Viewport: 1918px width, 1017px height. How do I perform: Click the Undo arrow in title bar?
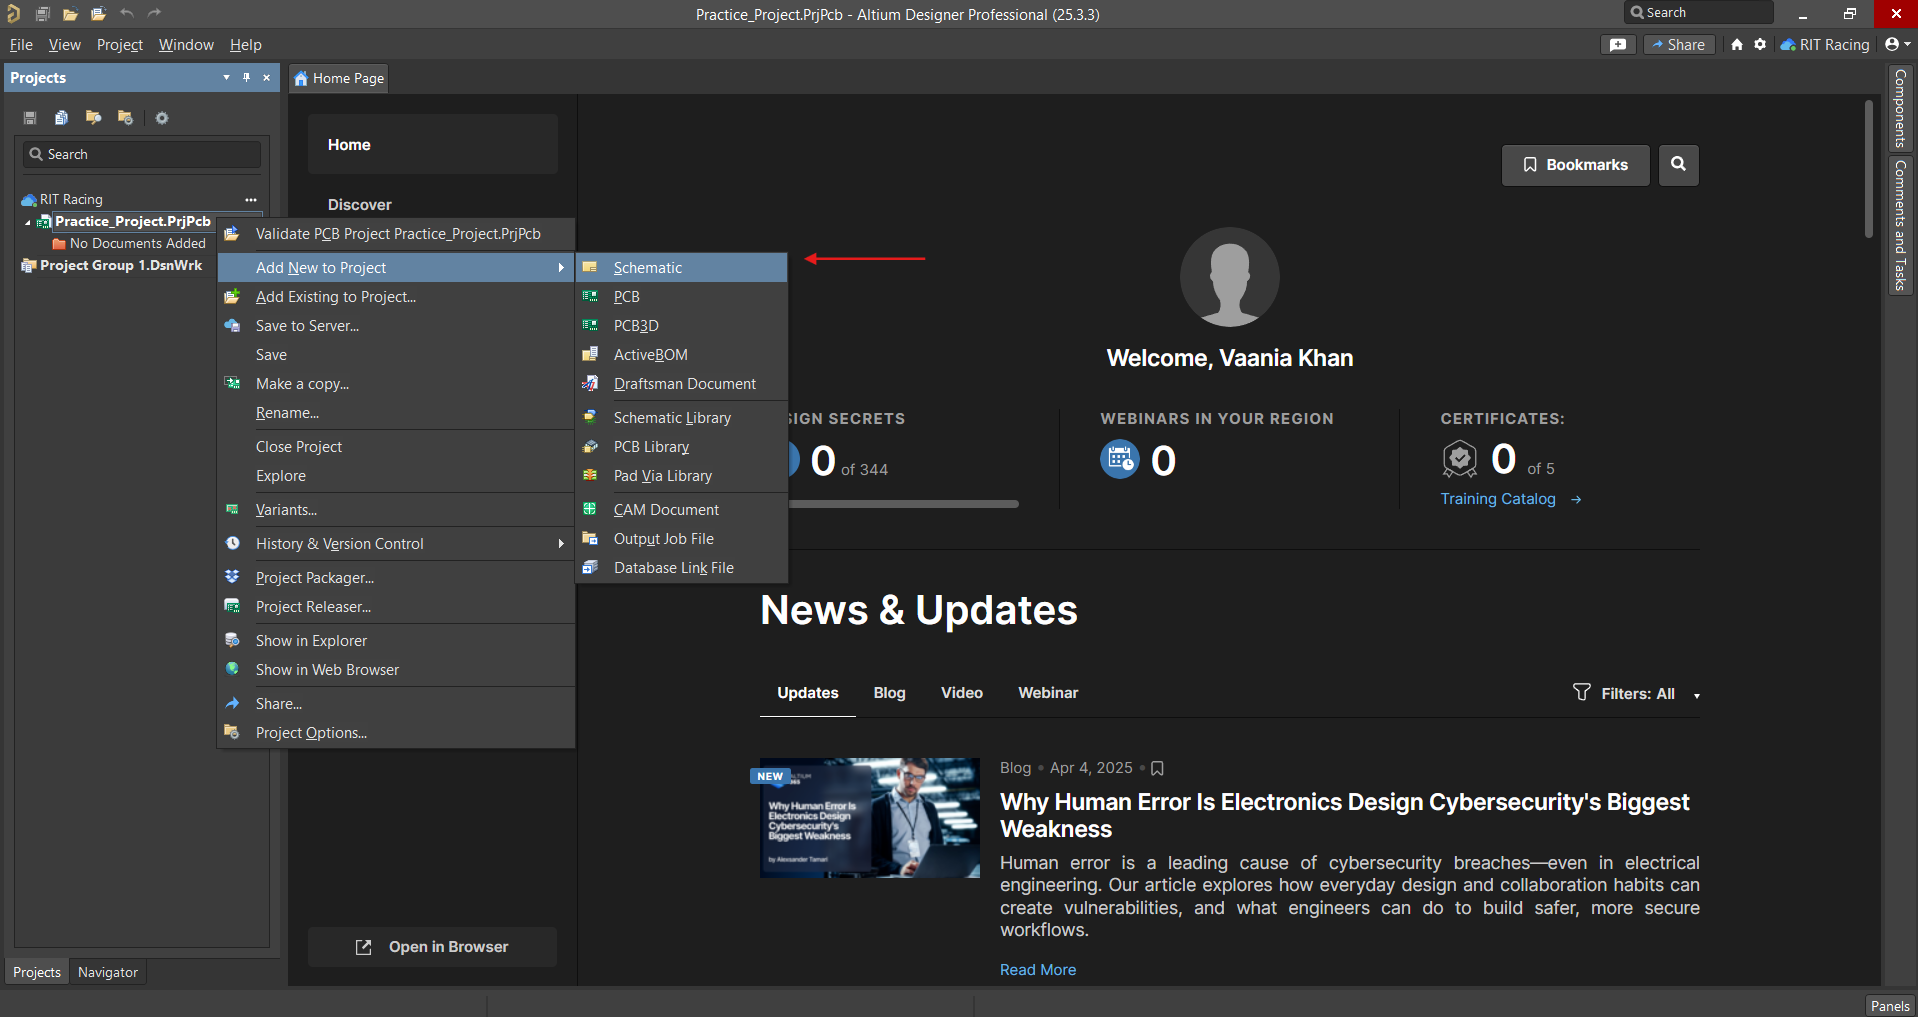tap(127, 13)
